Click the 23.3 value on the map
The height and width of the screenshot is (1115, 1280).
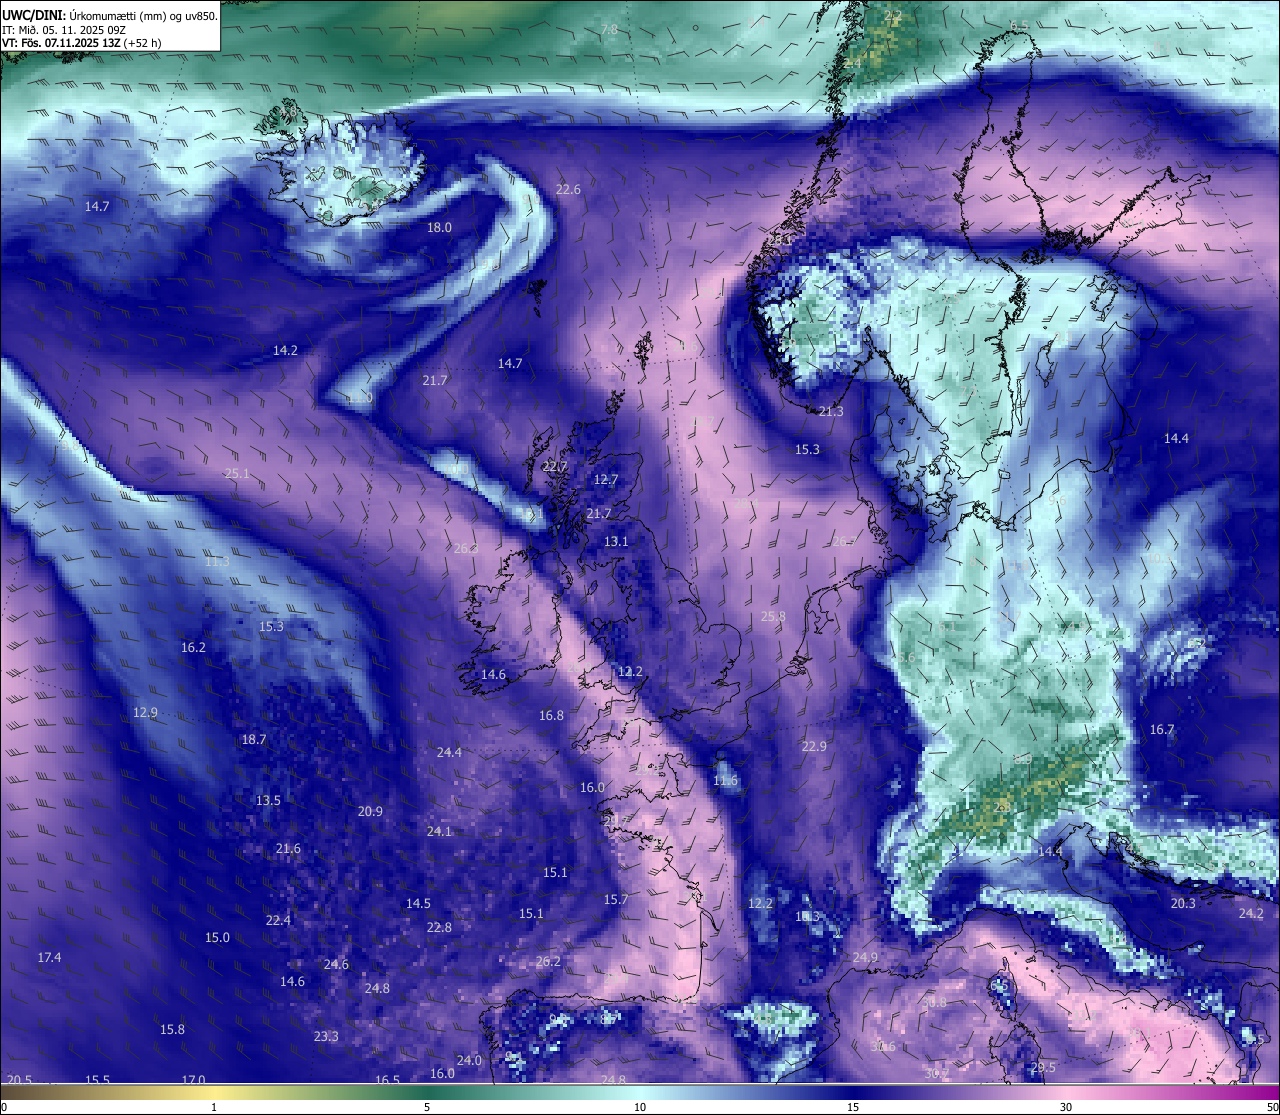pyautogui.click(x=326, y=1036)
